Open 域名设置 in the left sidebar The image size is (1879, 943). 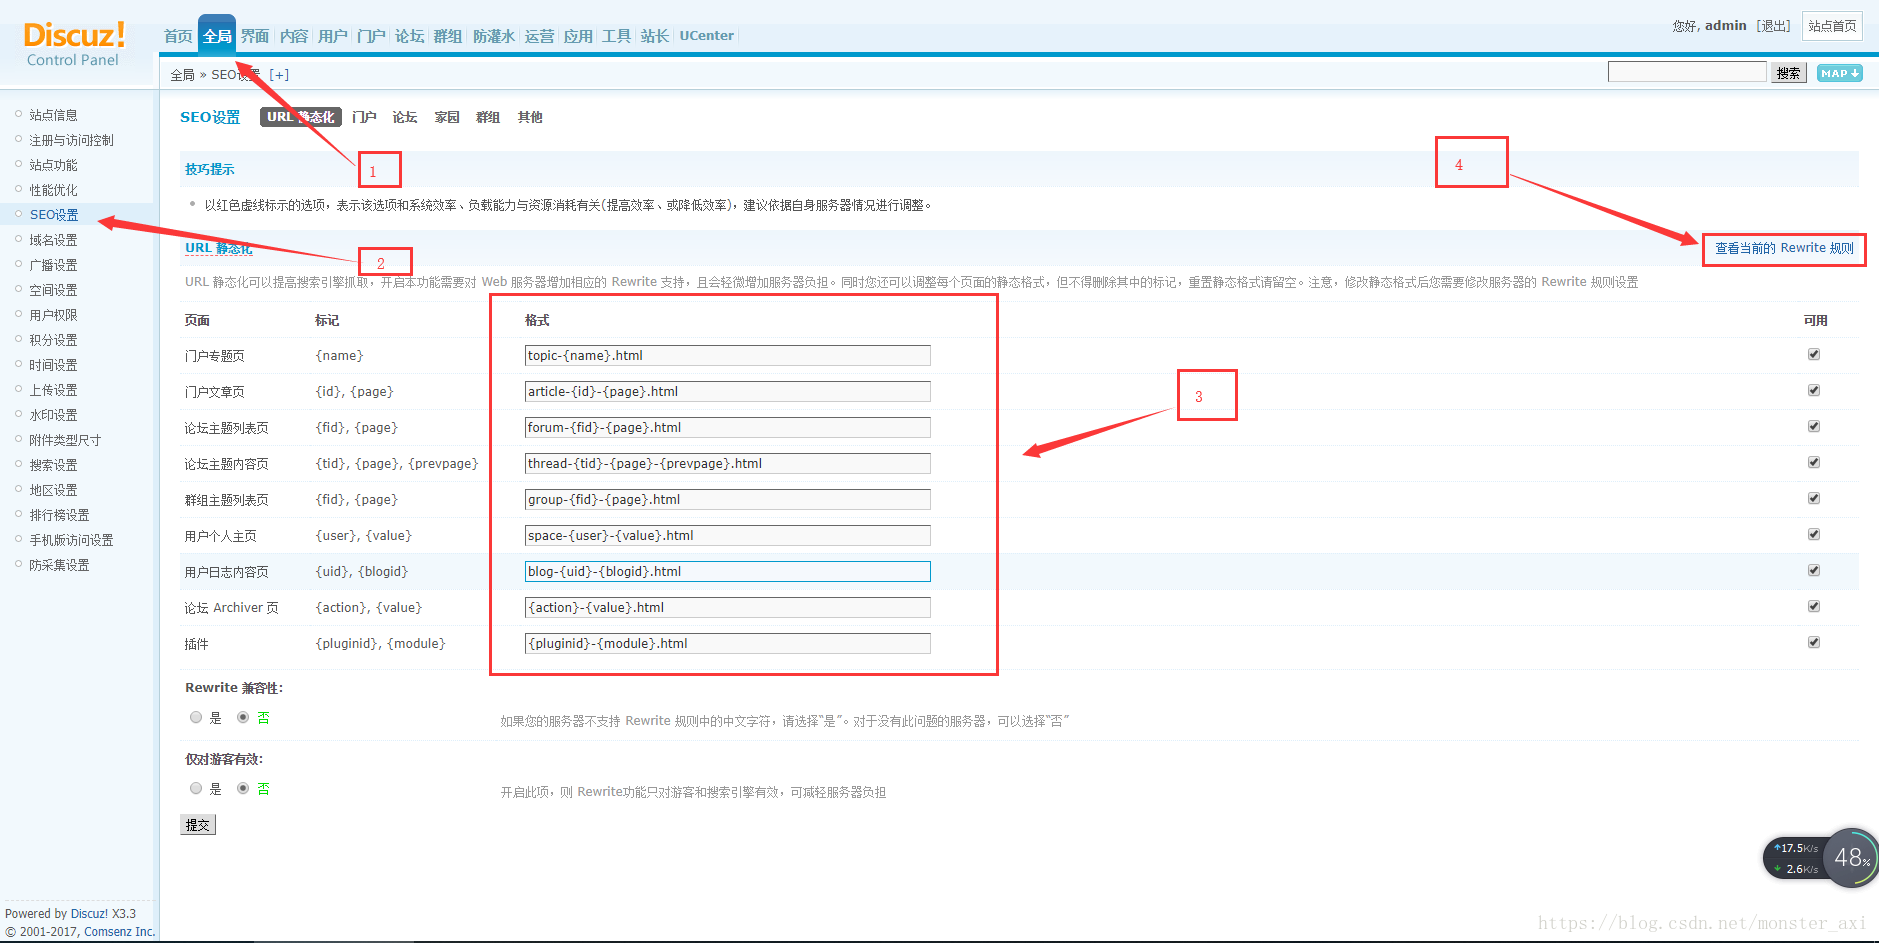[x=53, y=240]
